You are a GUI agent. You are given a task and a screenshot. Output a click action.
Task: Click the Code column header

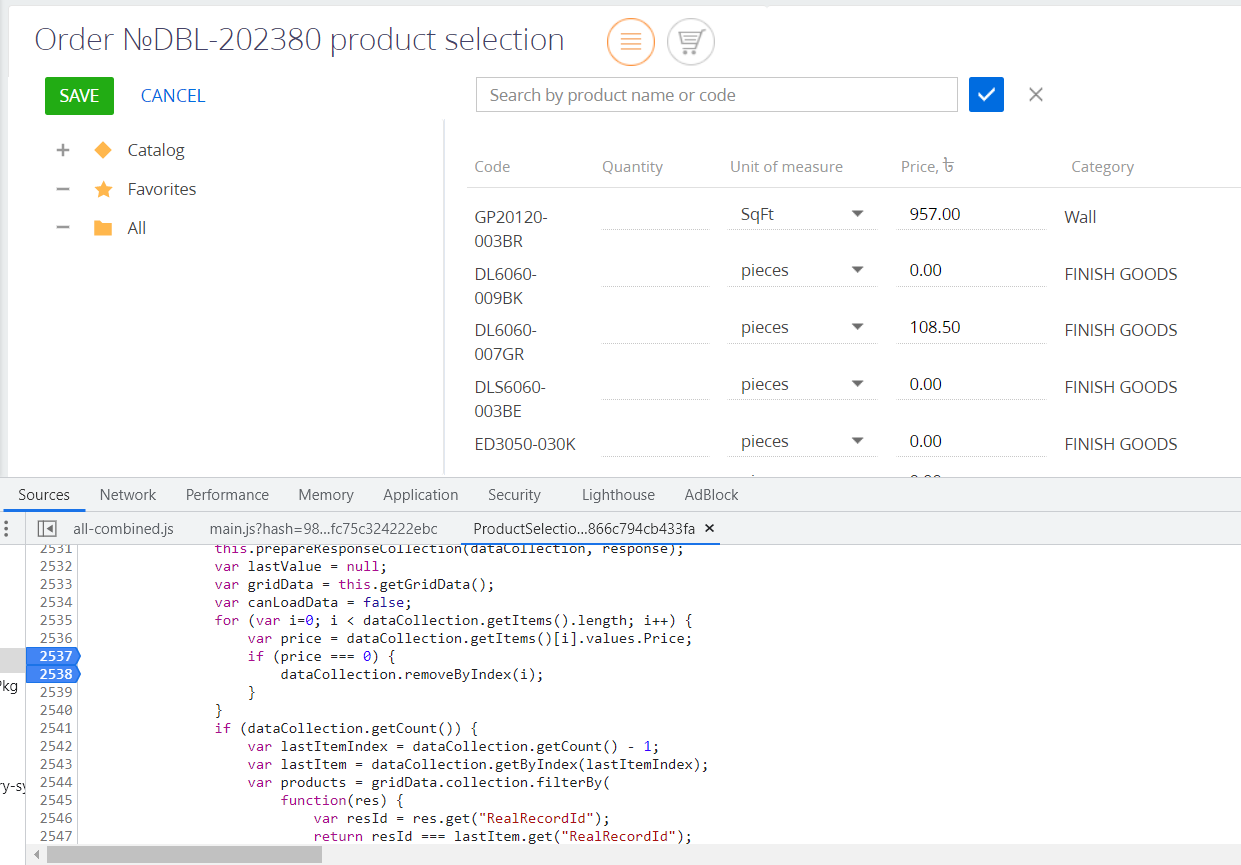click(x=492, y=167)
